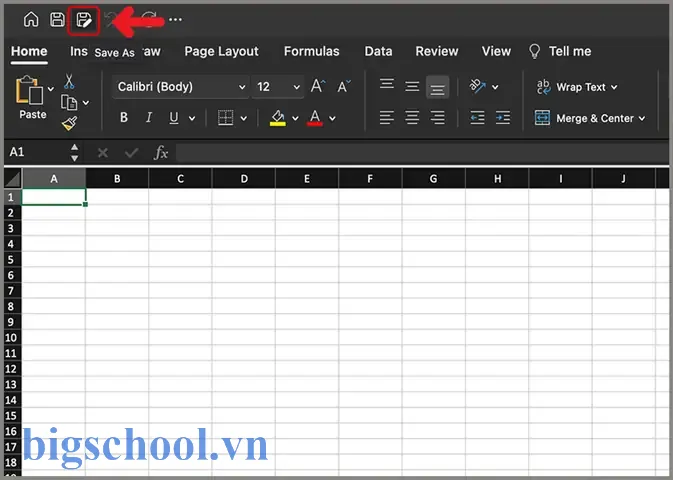Click the Copy icon
The width and height of the screenshot is (673, 480).
pyautogui.click(x=69, y=102)
